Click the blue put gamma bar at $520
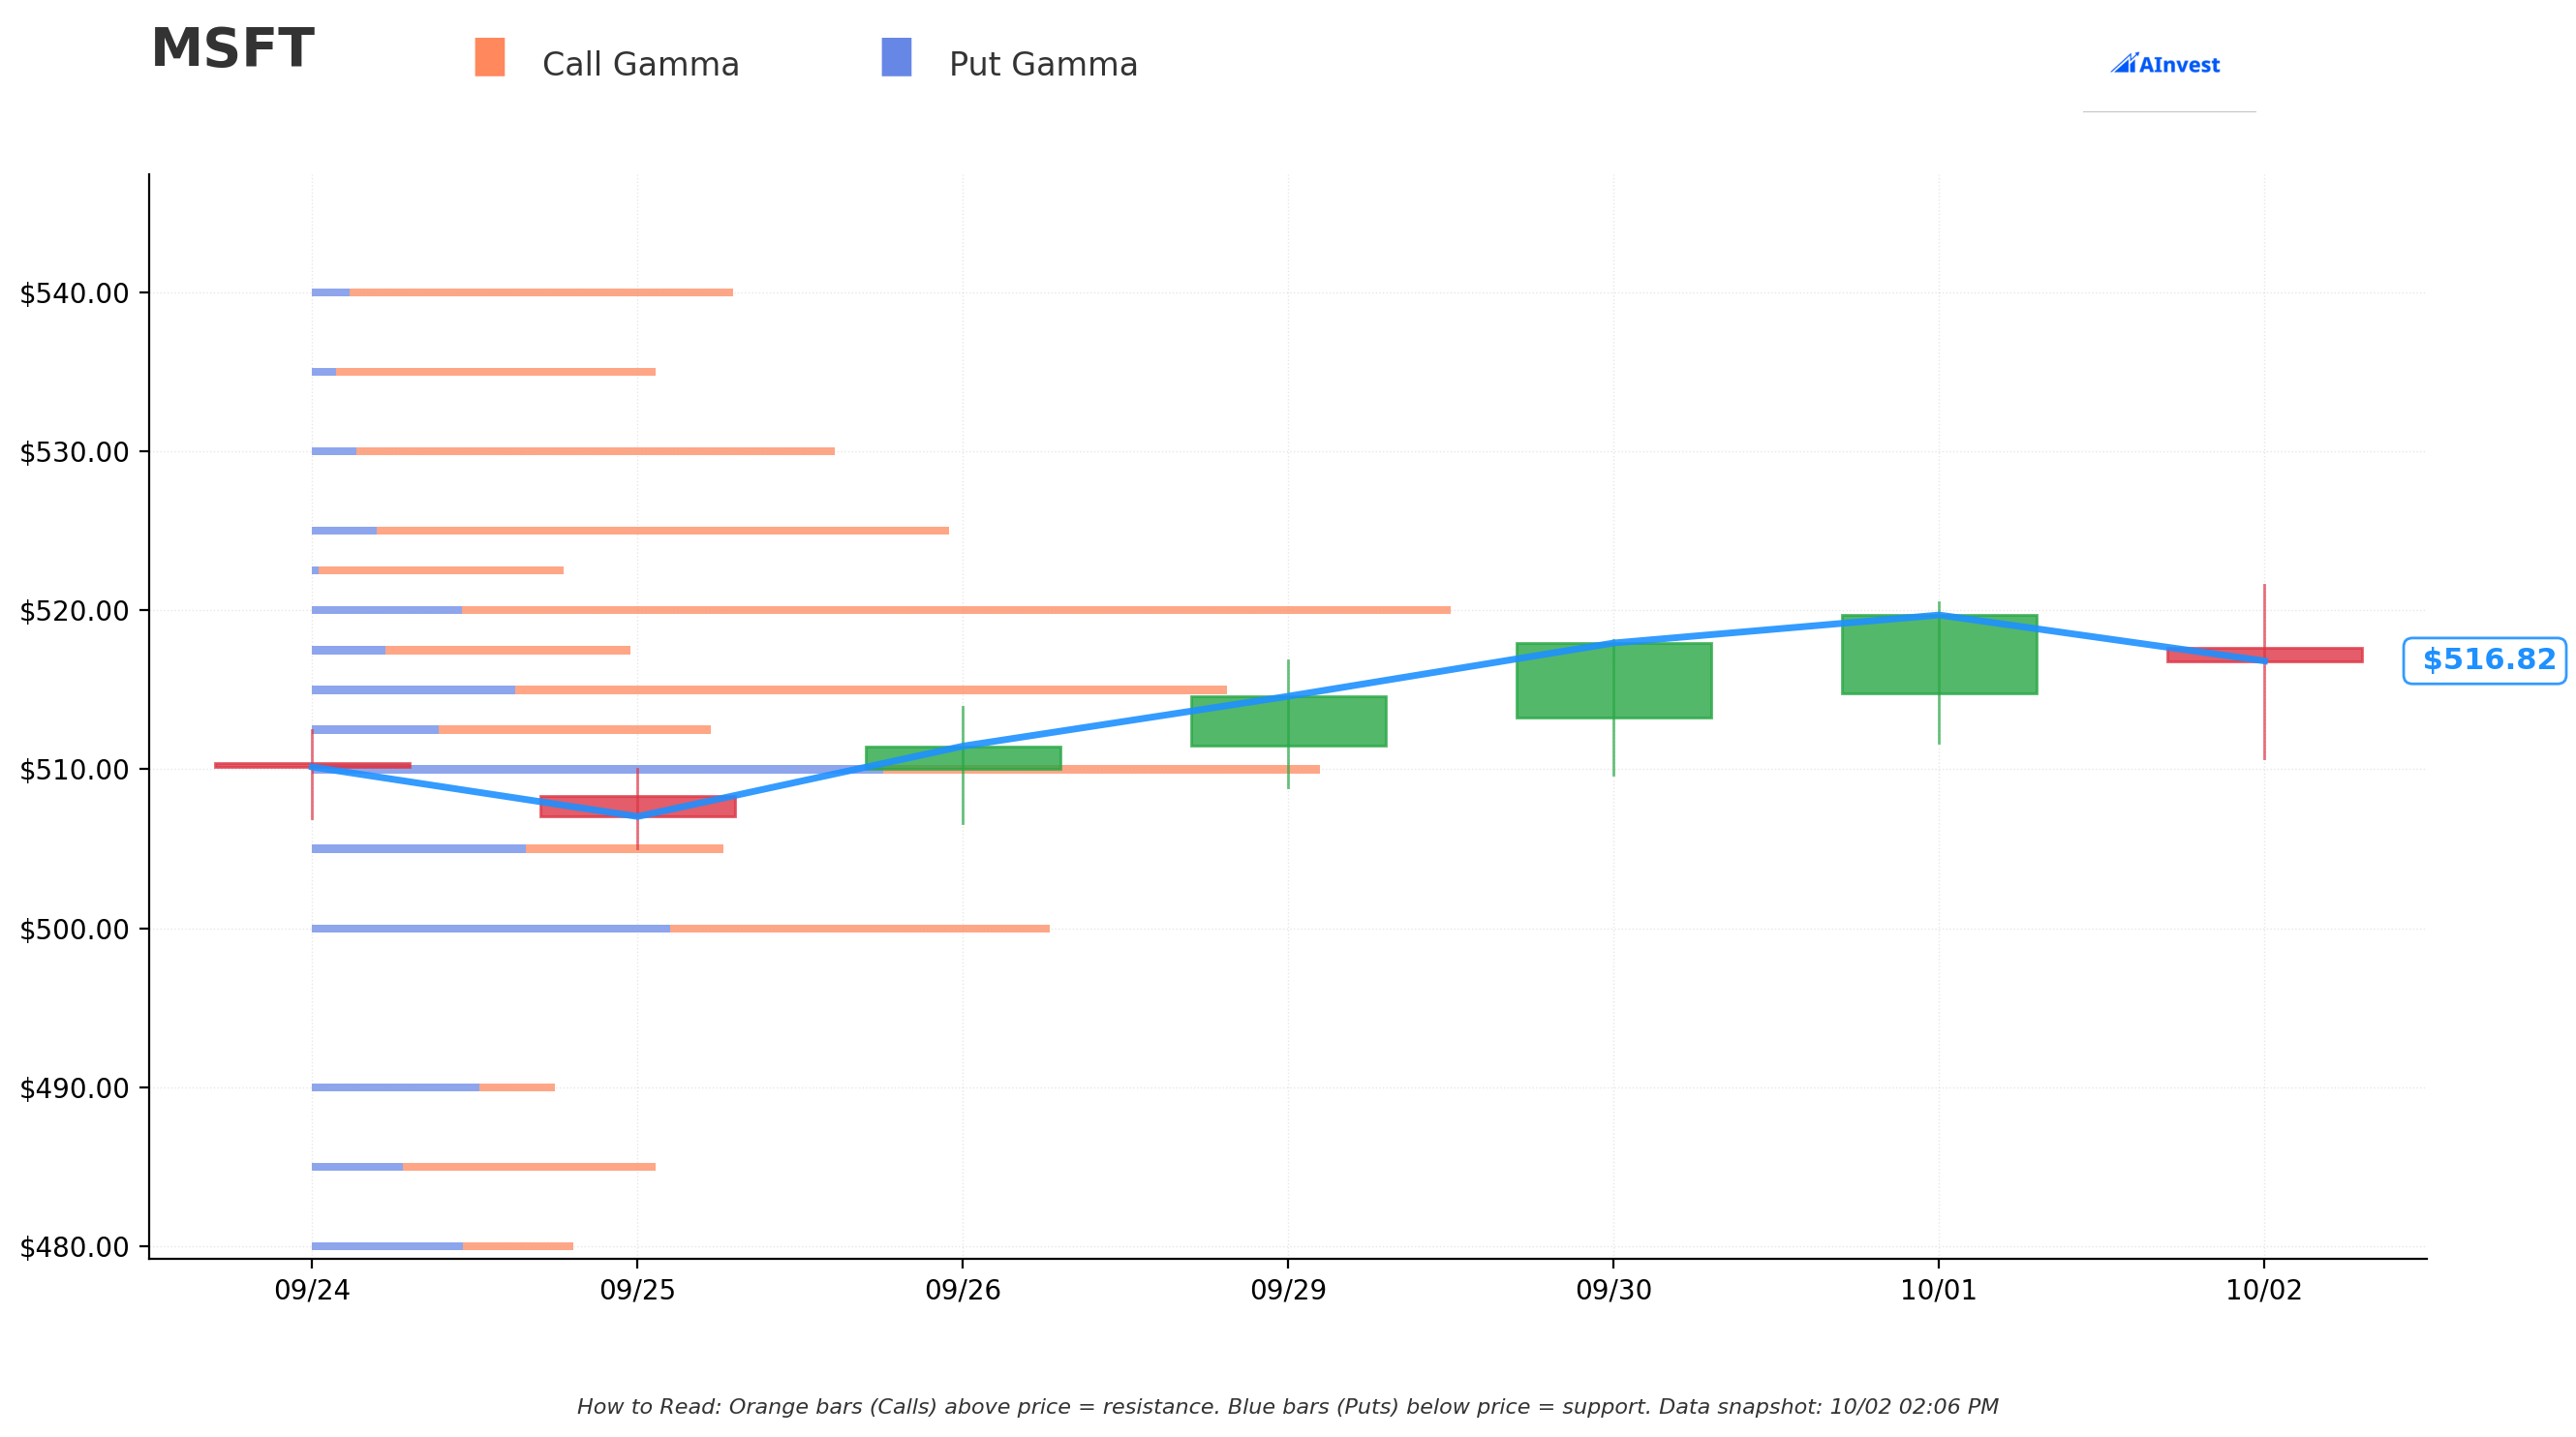This screenshot has width=2576, height=1437. pyautogui.click(x=387, y=610)
